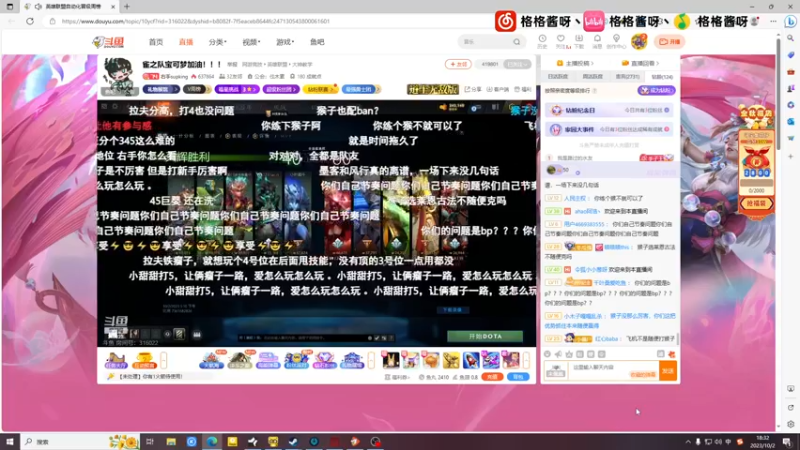This screenshot has height=450, width=800.
Task: Open the 直播回看 replay link
Action: coord(640,63)
